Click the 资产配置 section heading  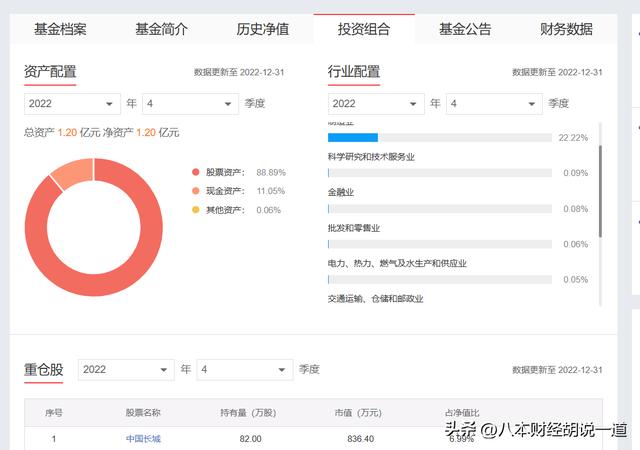click(50, 71)
